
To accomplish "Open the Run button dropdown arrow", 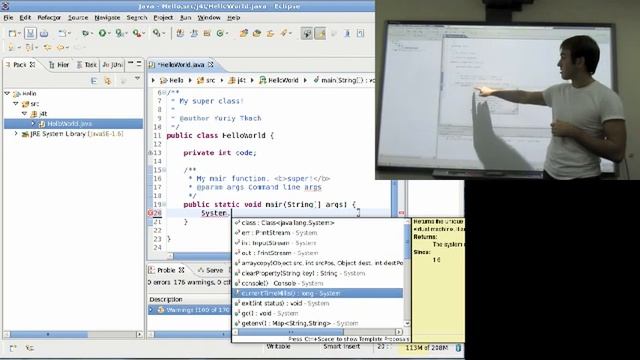I will (109, 34).
